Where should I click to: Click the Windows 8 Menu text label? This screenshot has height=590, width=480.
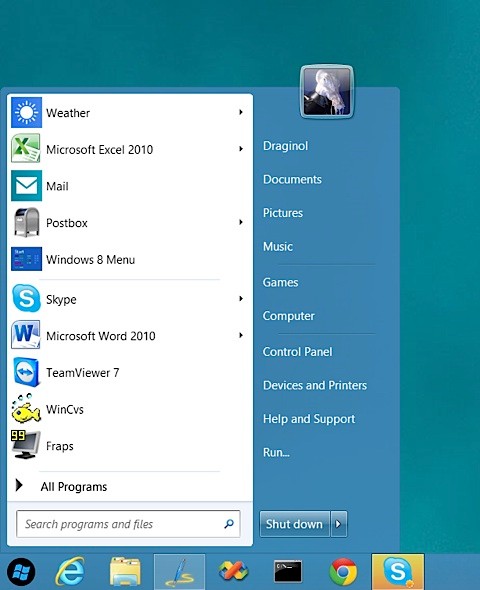tap(90, 260)
